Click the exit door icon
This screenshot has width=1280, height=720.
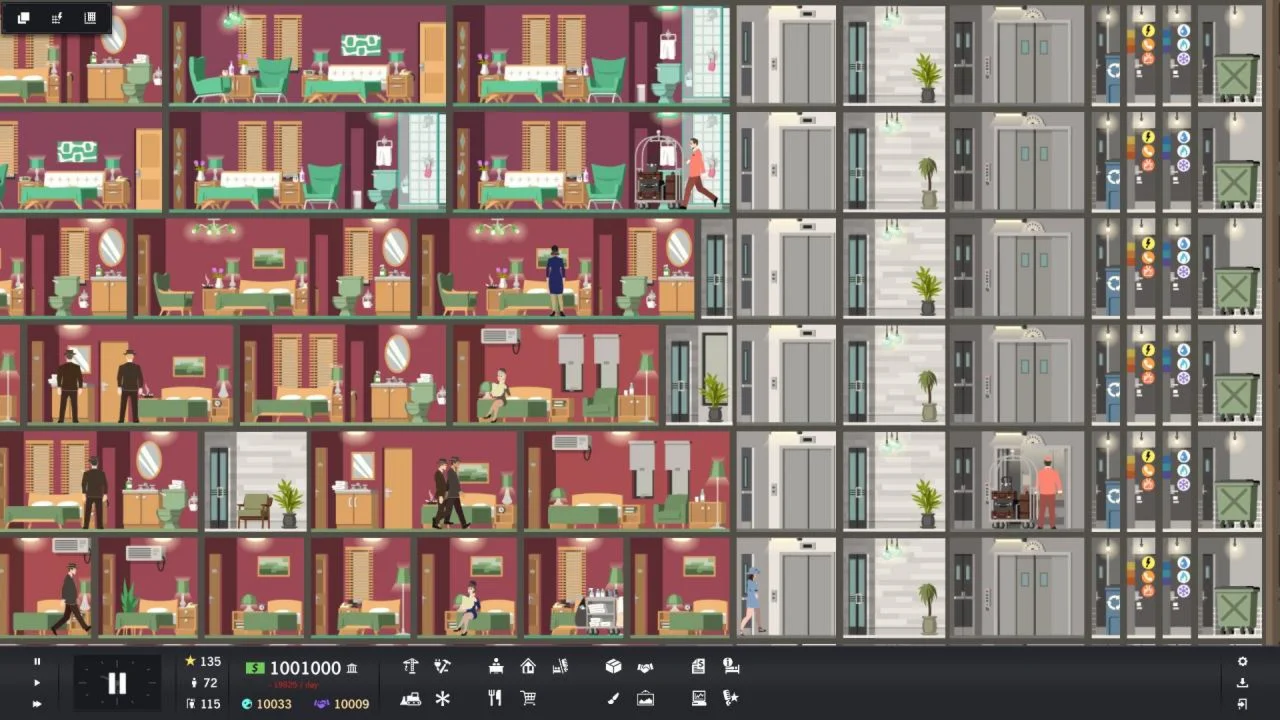coord(1242,704)
